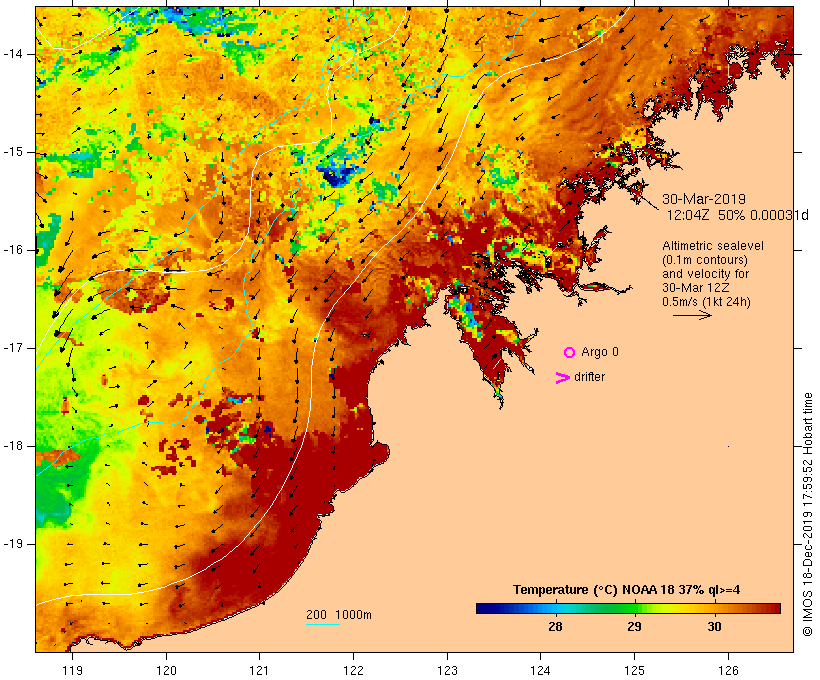This screenshot has width=820, height=680.
Task: Click the '119' longitude axis label
Action: pos(72,670)
